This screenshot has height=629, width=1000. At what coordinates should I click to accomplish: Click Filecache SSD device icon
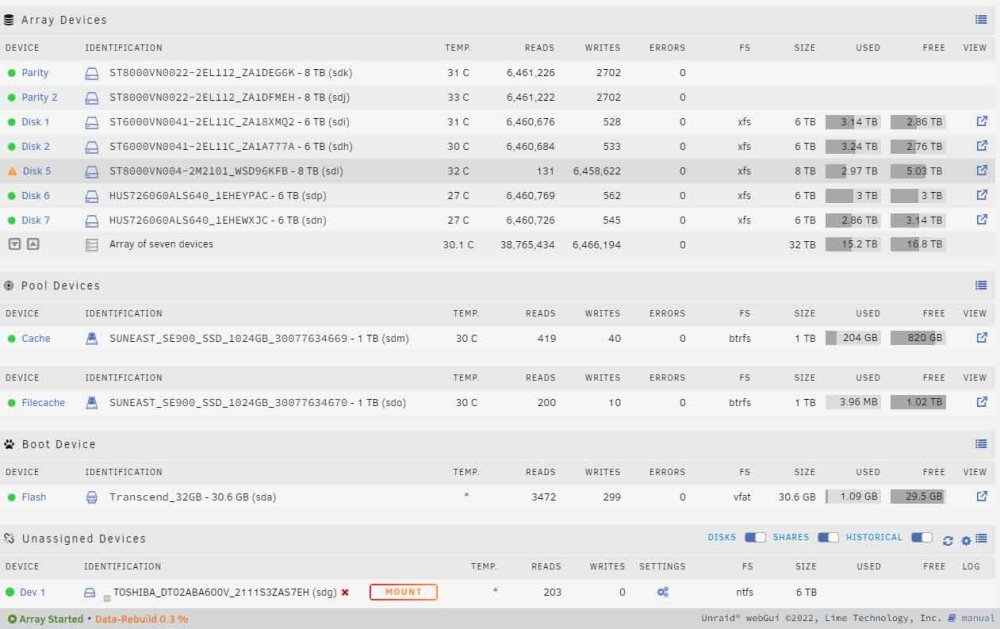[x=92, y=403]
